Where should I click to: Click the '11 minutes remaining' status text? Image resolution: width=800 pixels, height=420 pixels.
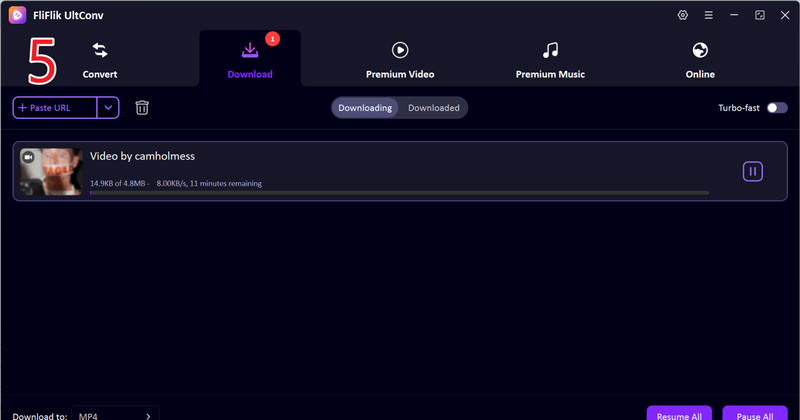click(226, 183)
